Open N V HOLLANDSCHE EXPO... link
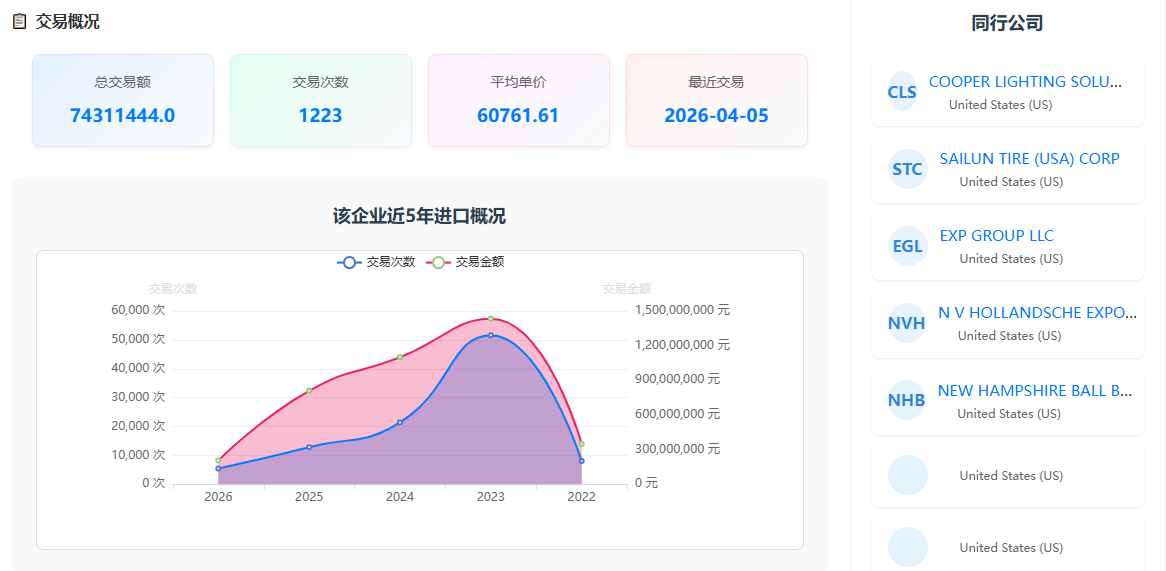Screen dimensions: 1166x571 pos(1037,312)
